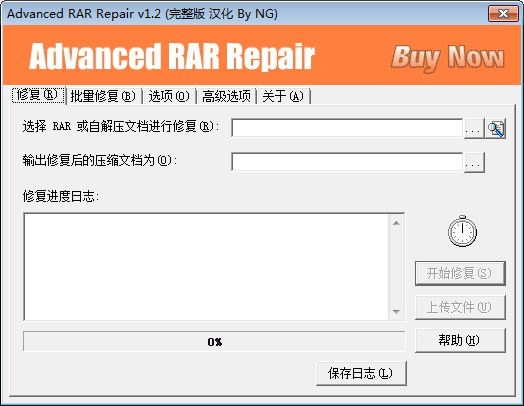The image size is (524, 406).
Task: Focus the output repaired archive input field
Action: 347,162
